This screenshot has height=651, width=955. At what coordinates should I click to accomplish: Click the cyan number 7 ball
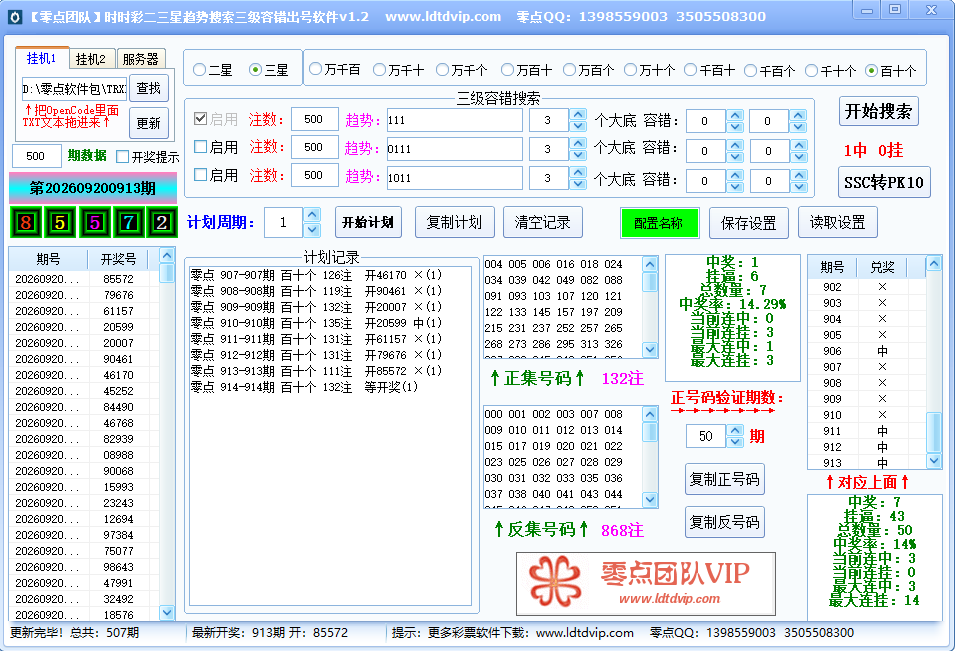pyautogui.click(x=128, y=222)
